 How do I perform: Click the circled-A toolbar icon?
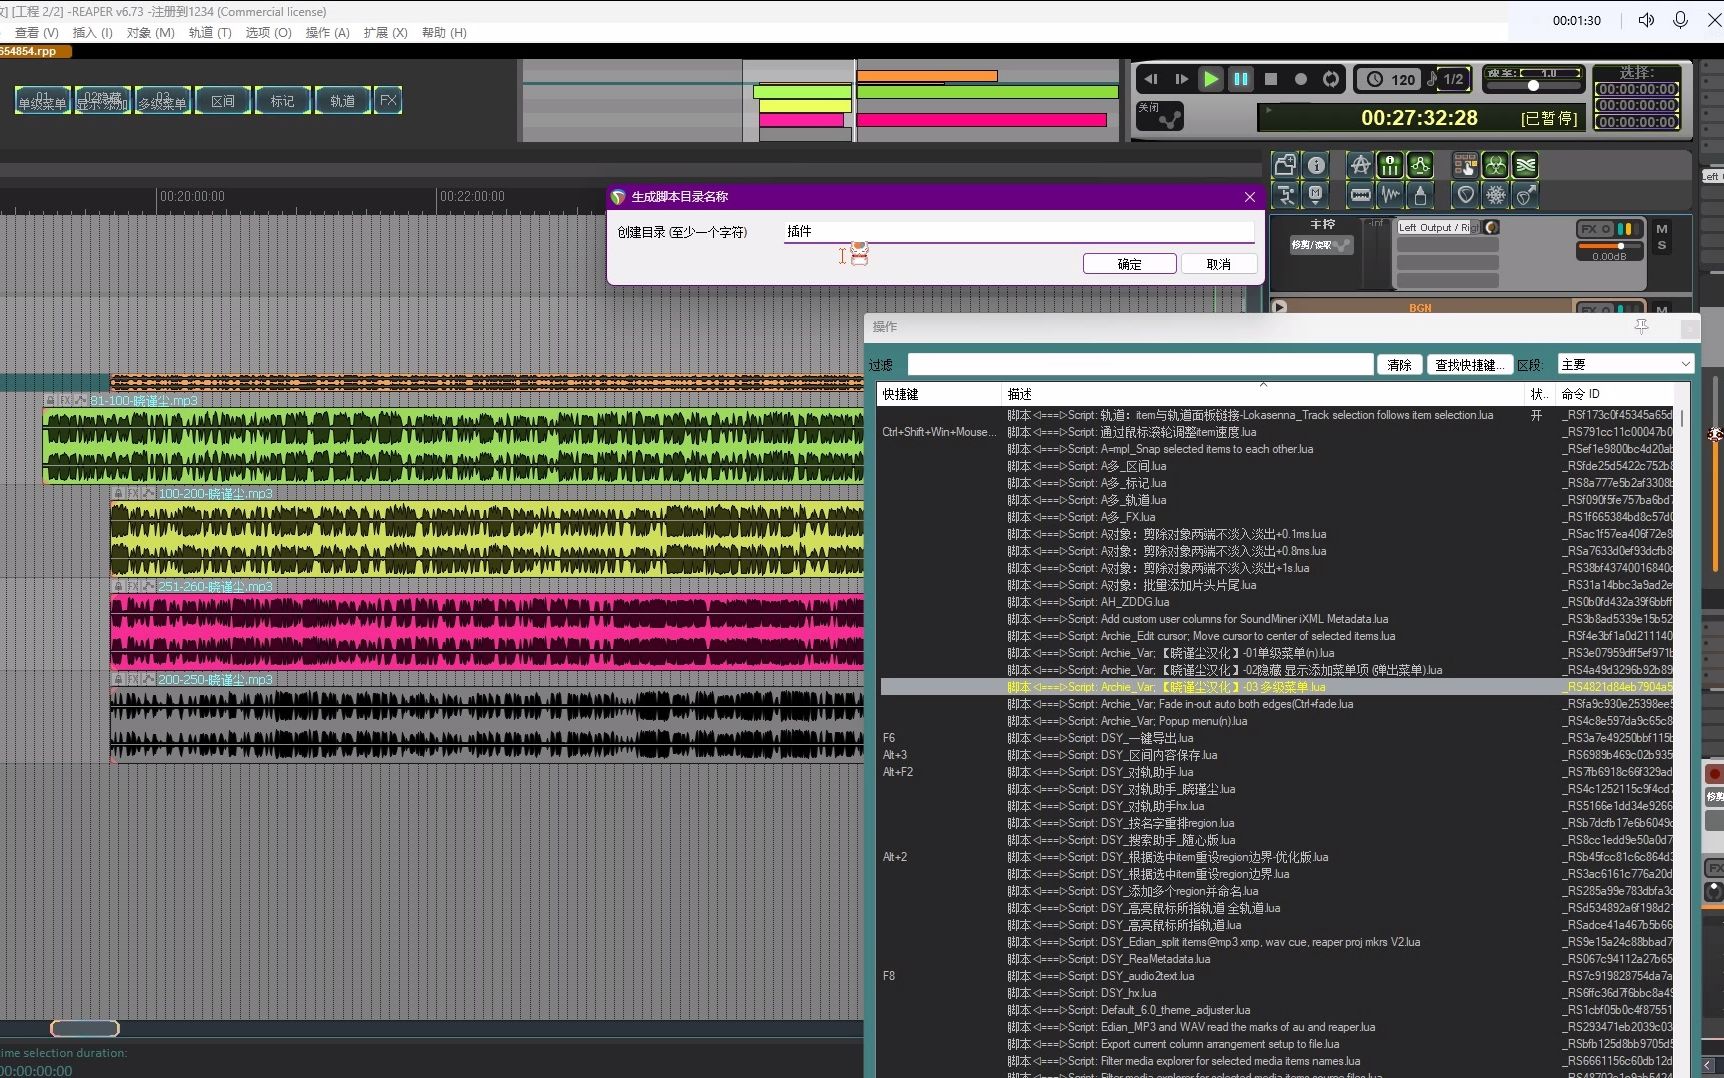(1360, 165)
